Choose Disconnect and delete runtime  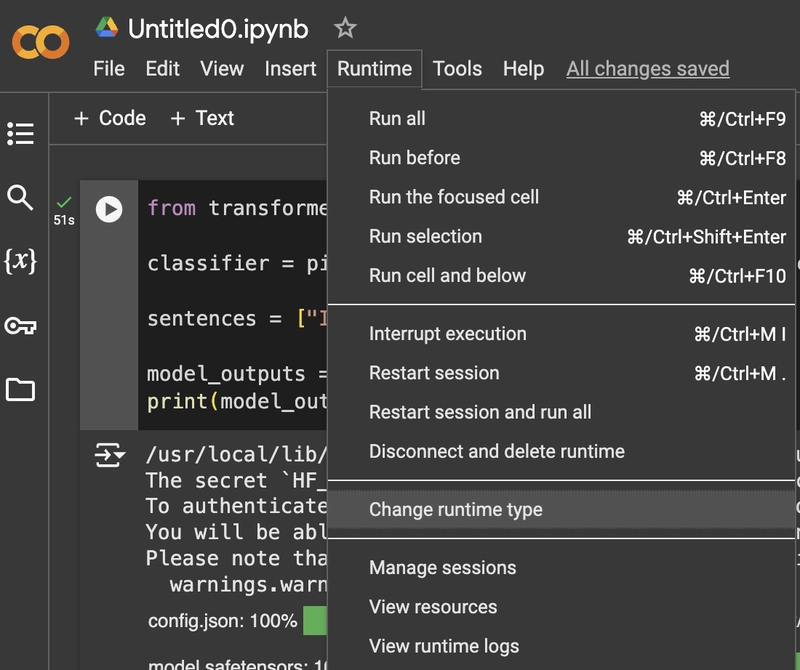pyautogui.click(x=561, y=452)
